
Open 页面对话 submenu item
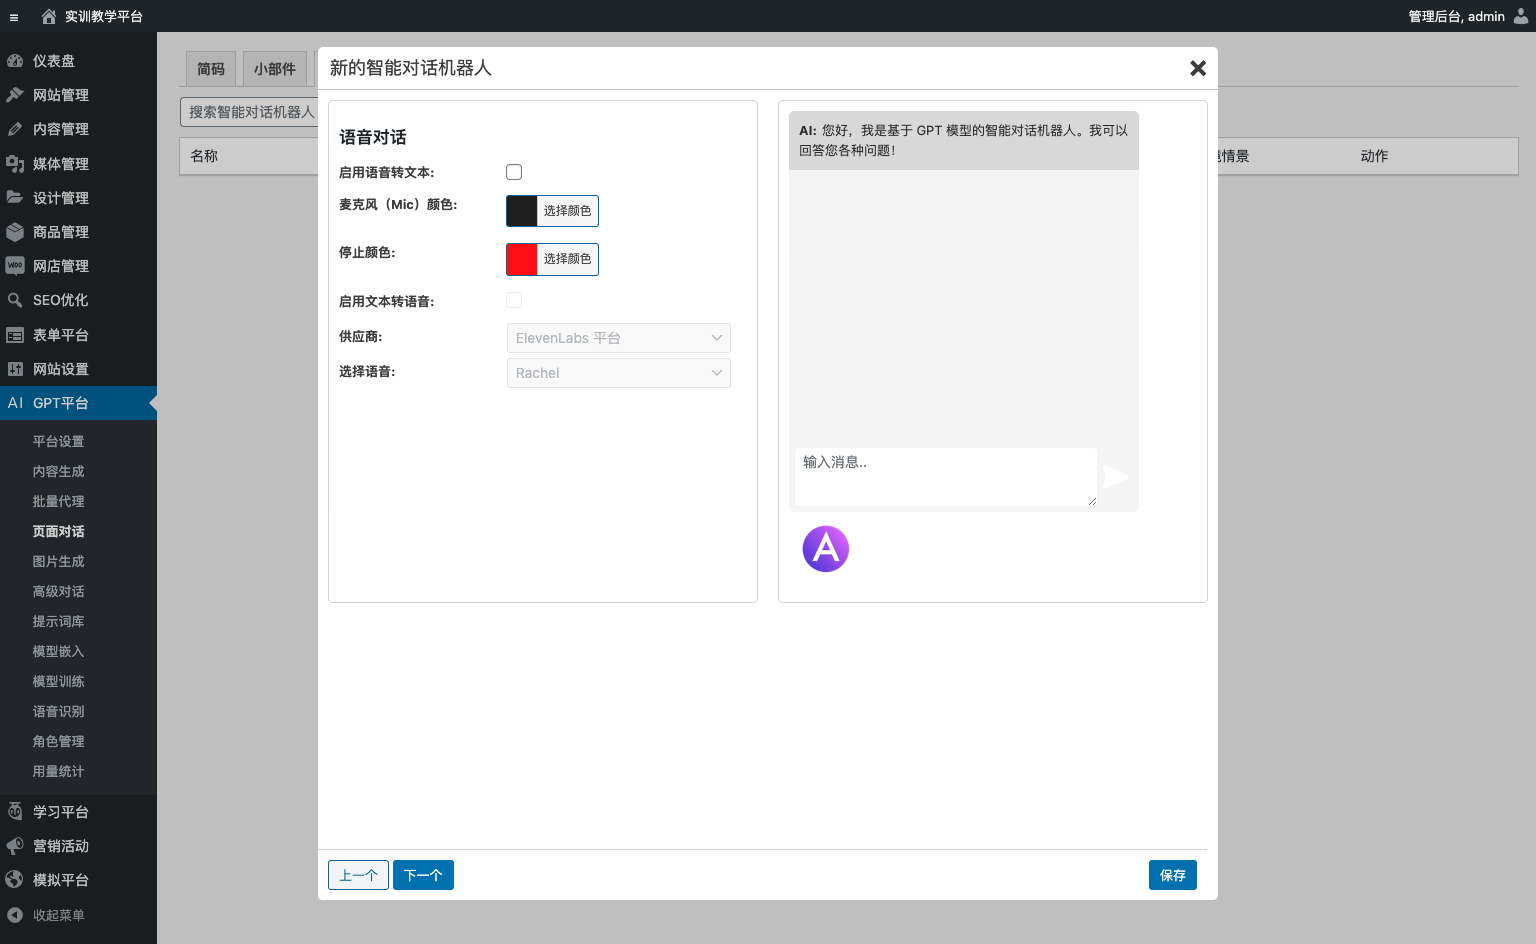point(58,531)
